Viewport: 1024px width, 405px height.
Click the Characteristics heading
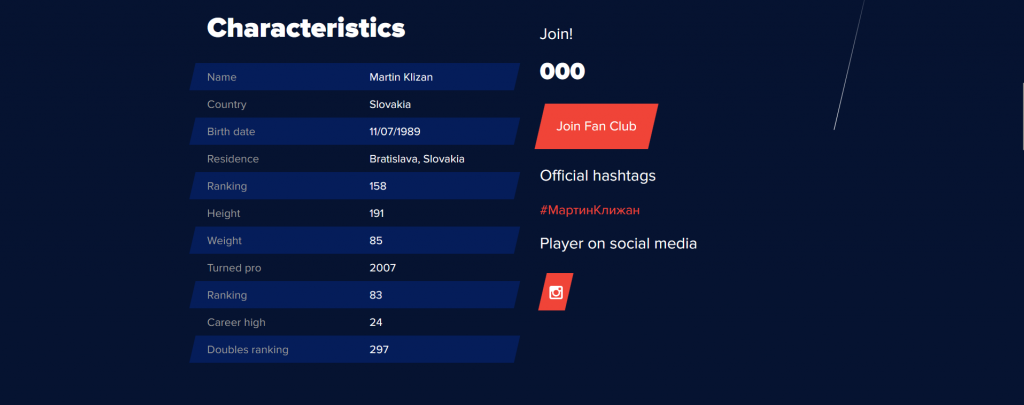point(306,28)
